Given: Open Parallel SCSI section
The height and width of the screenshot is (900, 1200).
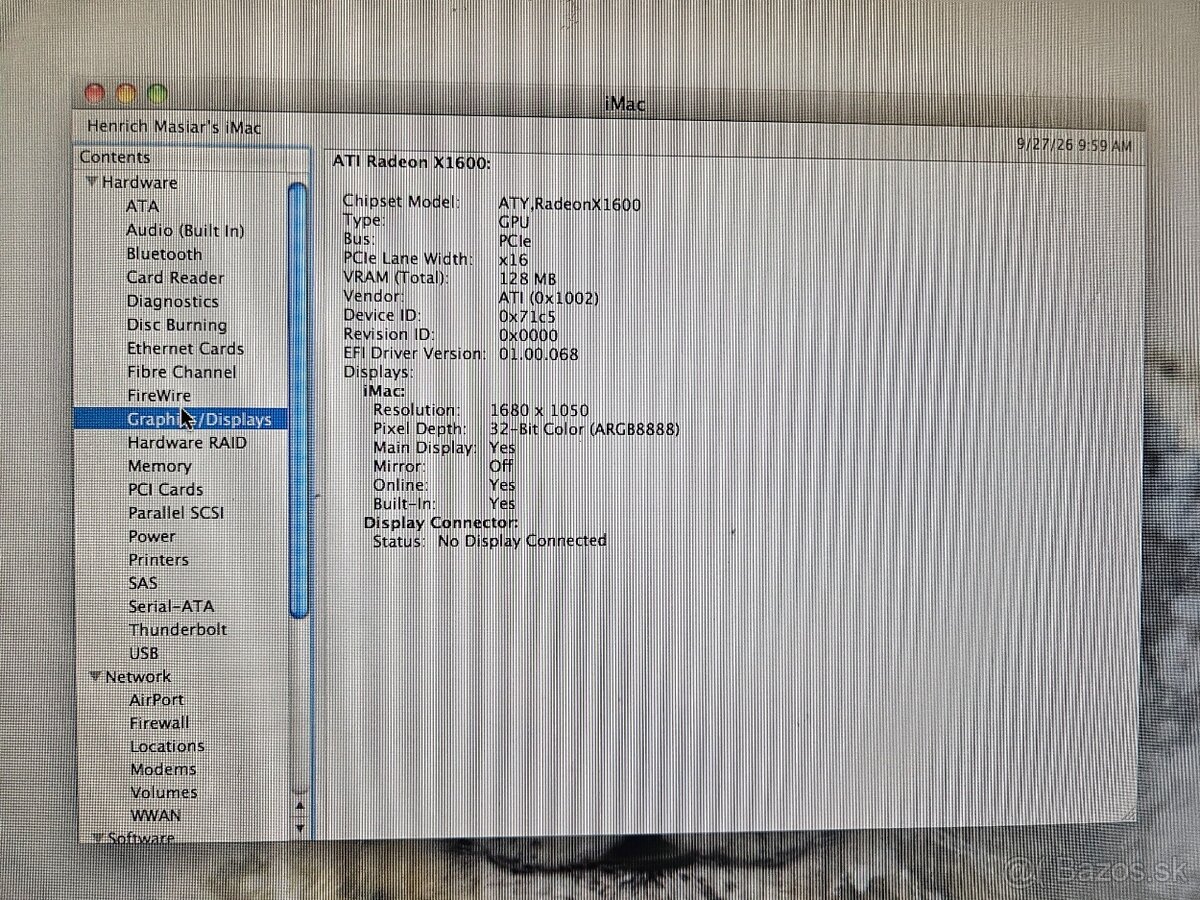Looking at the screenshot, I should coord(175,513).
